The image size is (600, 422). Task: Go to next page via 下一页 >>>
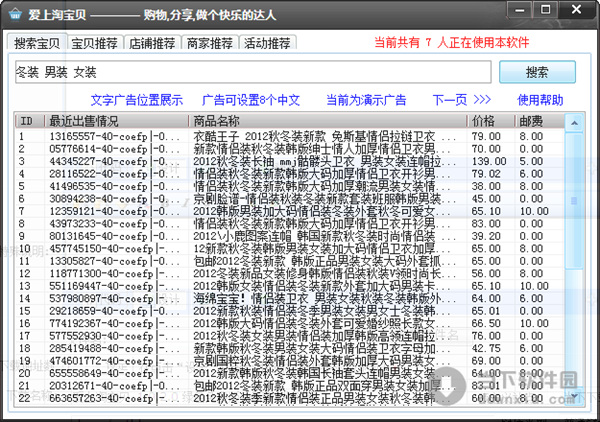(461, 100)
